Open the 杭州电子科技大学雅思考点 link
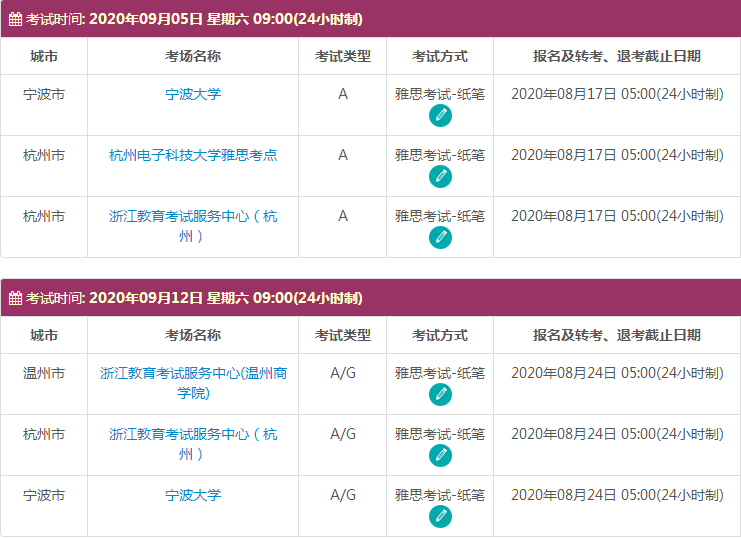This screenshot has width=741, height=538. [193, 155]
